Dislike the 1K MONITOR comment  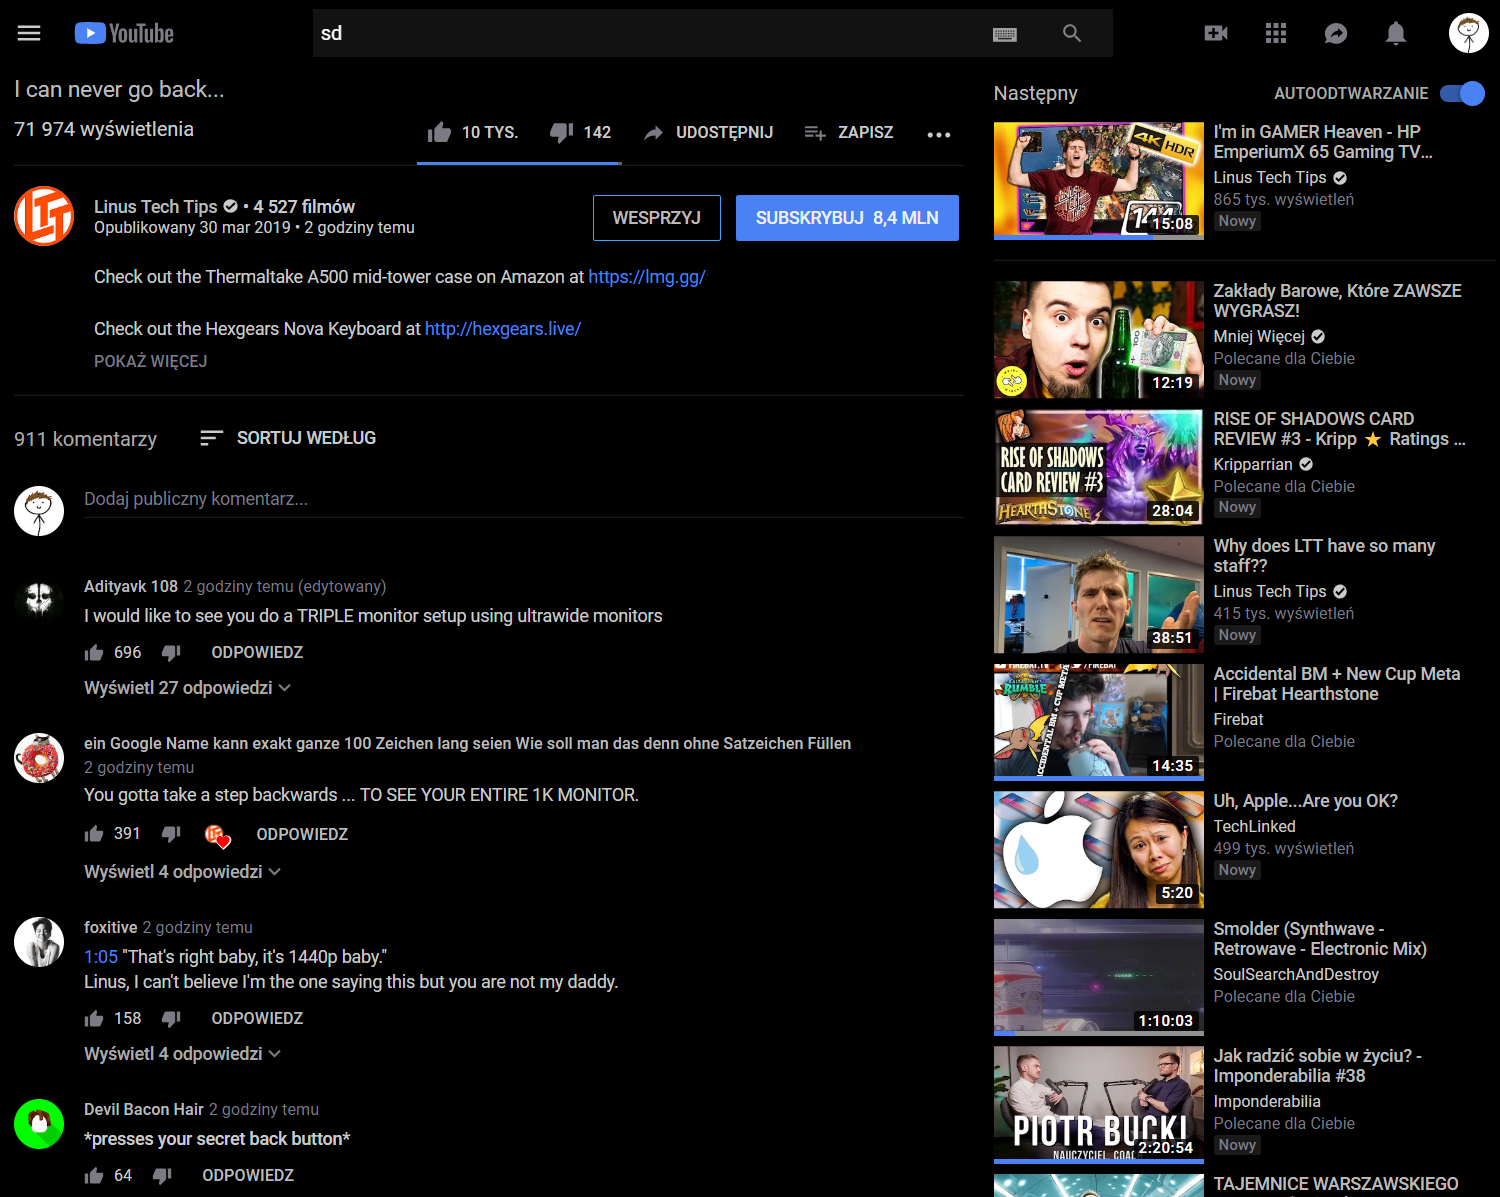171,834
